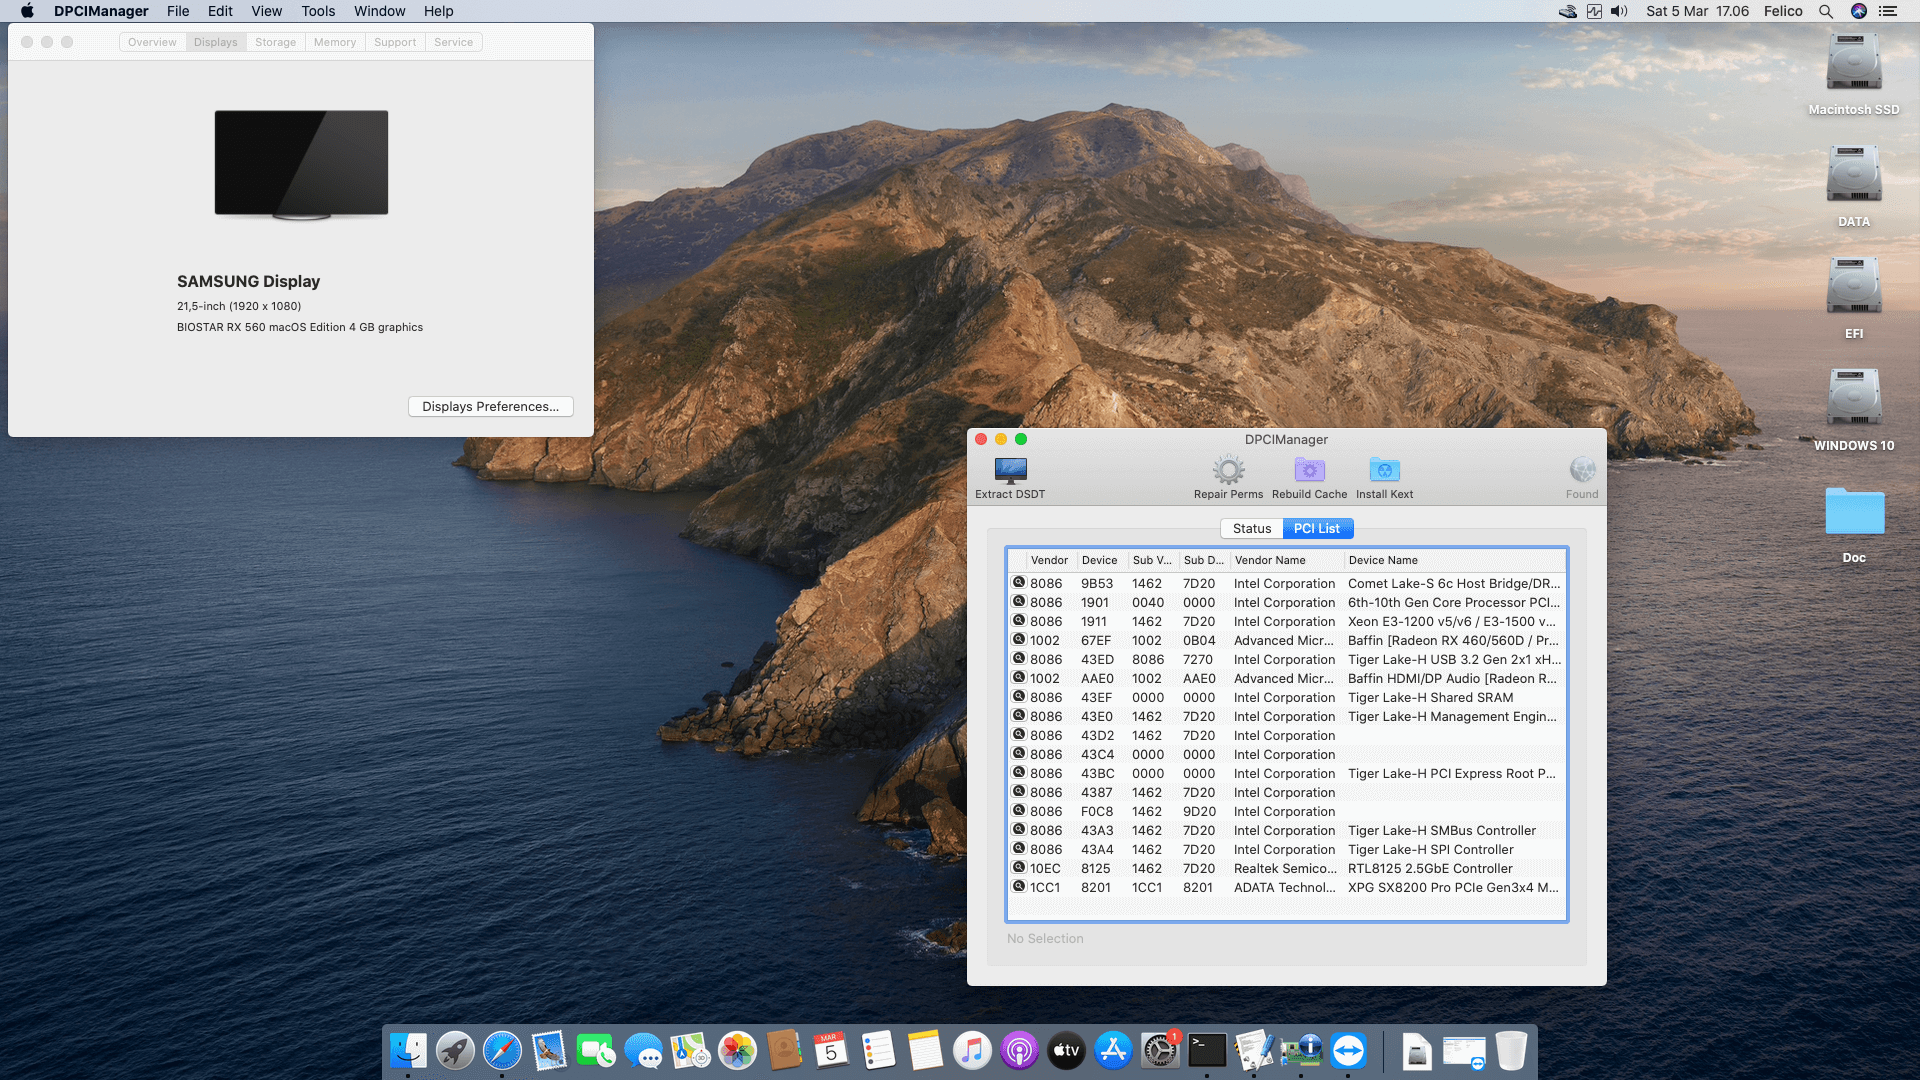This screenshot has width=1920, height=1080.
Task: Select the PCI List tab
Action: pos(1317,529)
